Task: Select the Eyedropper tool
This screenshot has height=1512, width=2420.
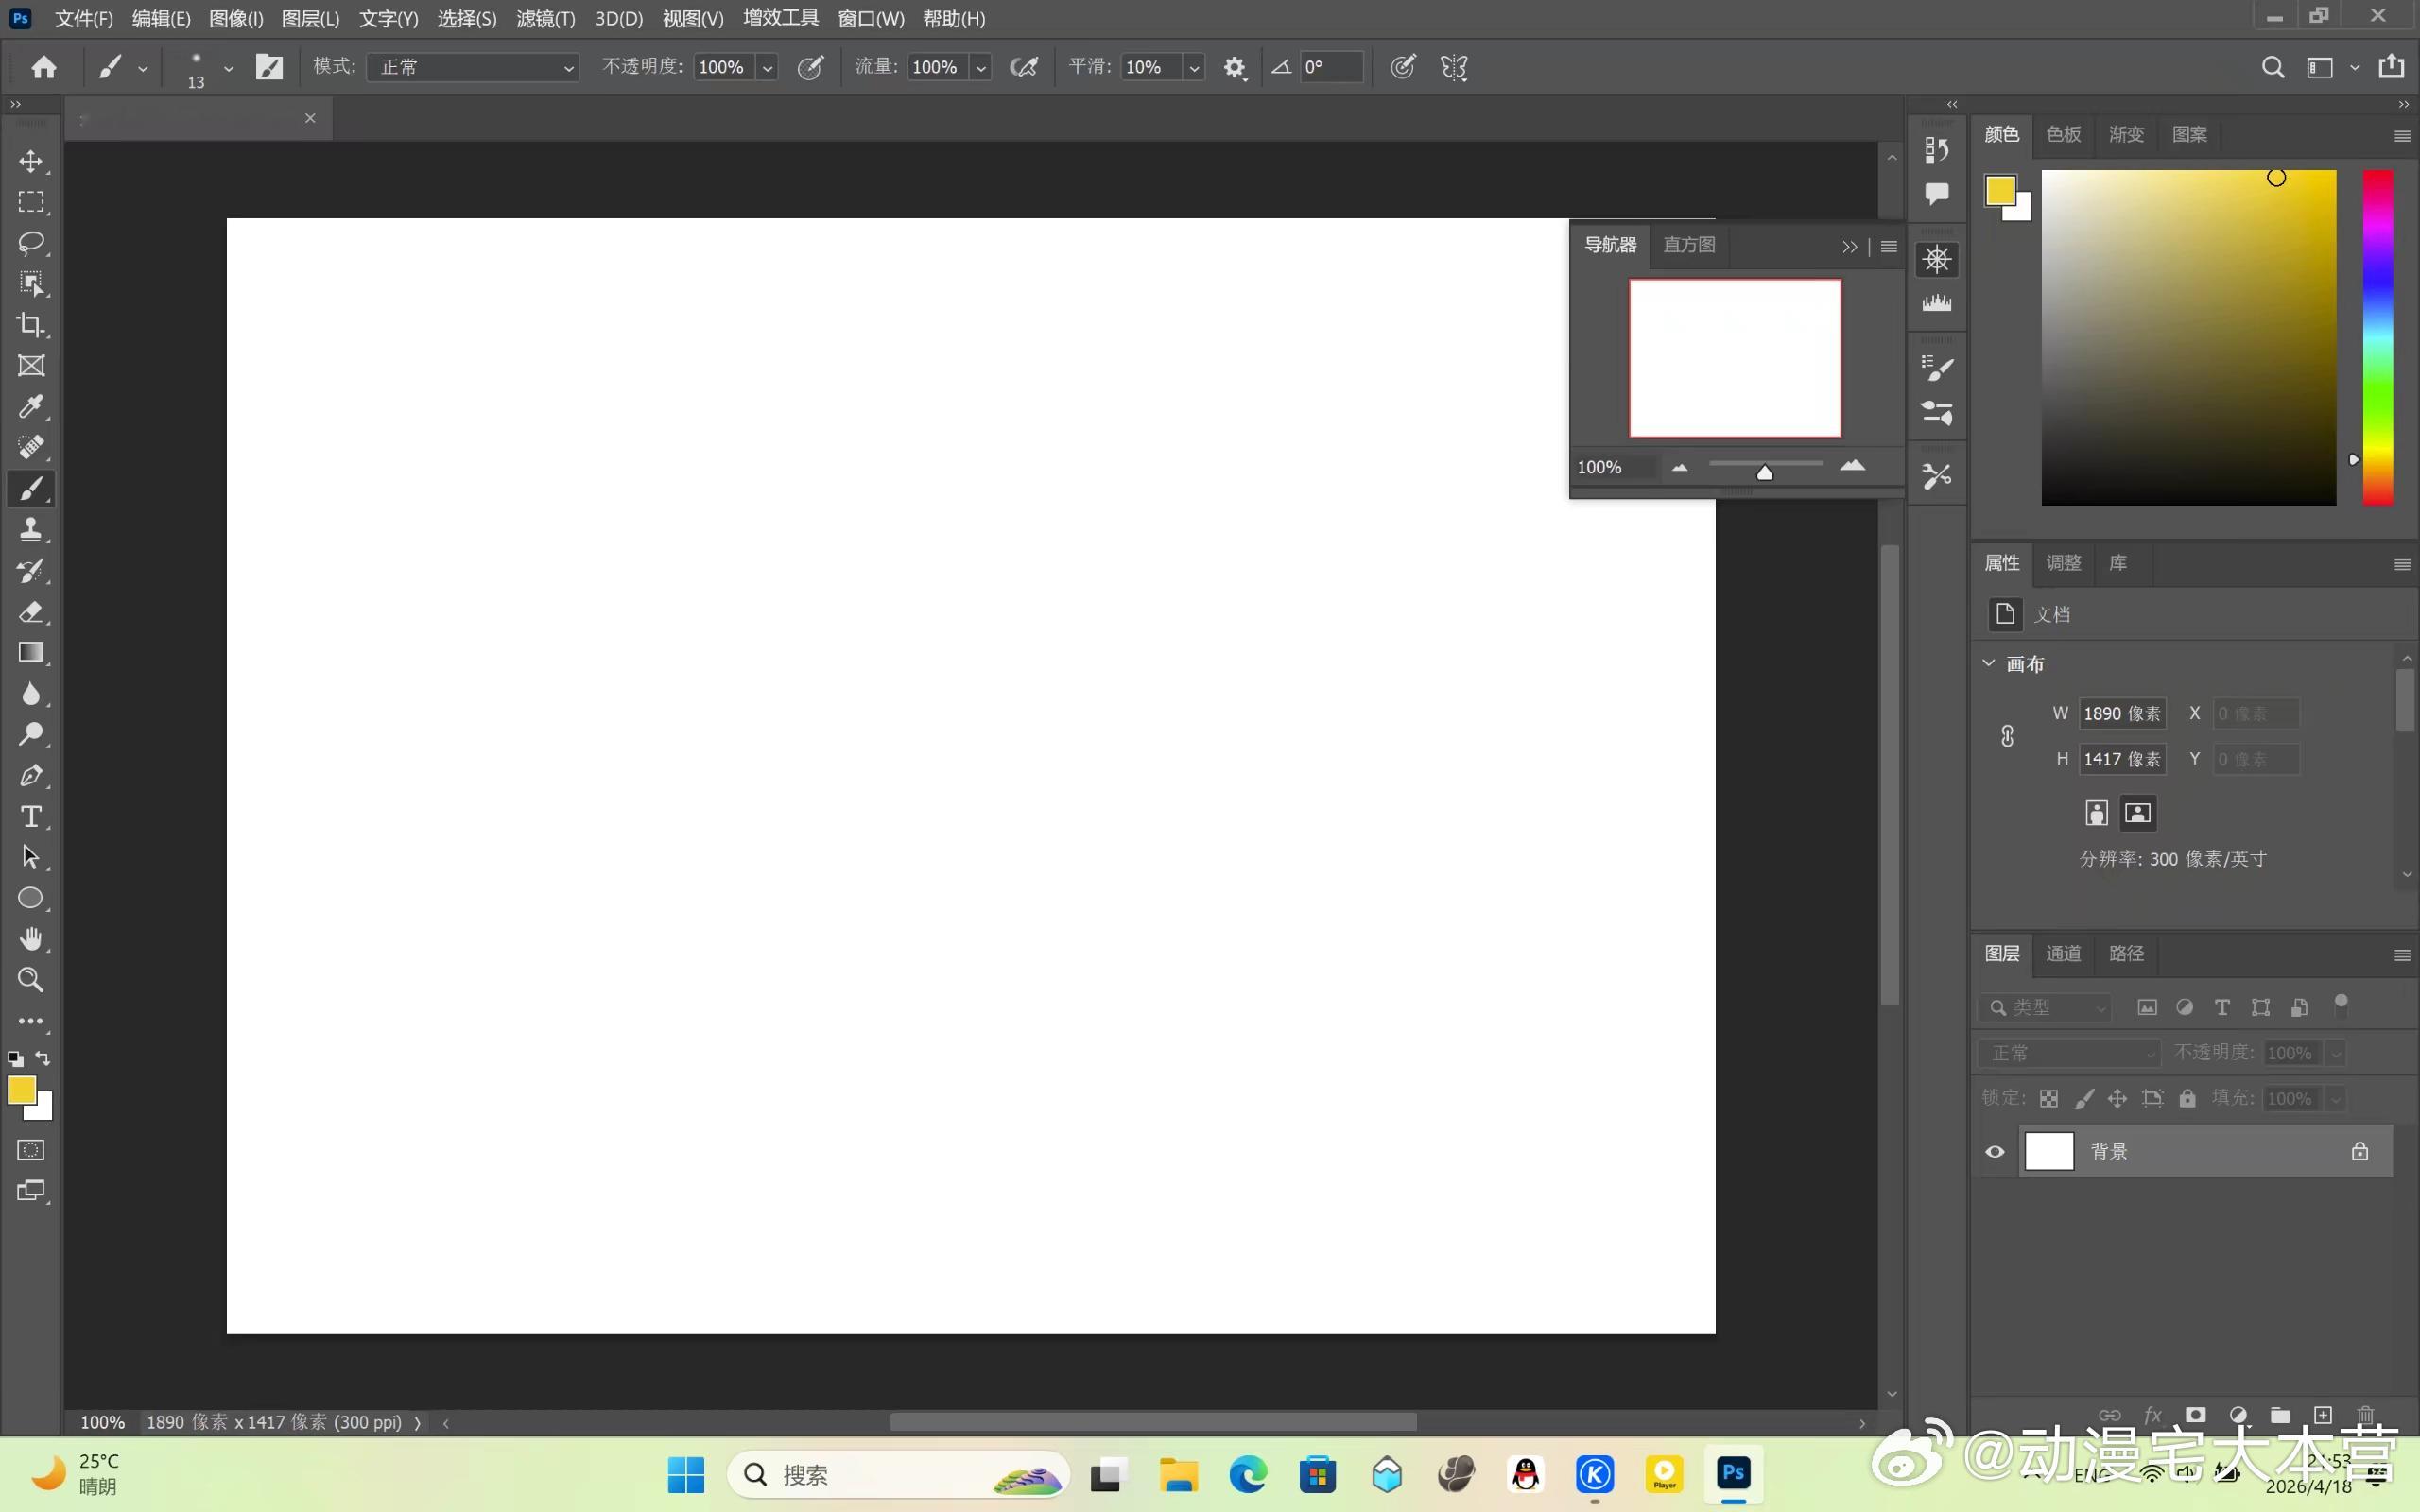Action: [x=31, y=406]
